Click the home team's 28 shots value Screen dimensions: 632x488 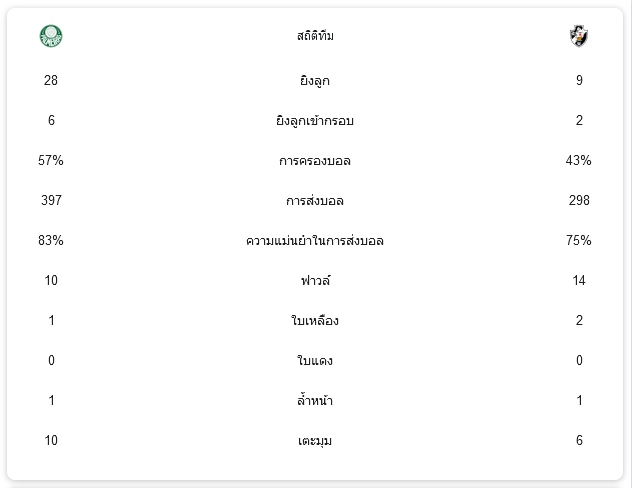pos(51,80)
